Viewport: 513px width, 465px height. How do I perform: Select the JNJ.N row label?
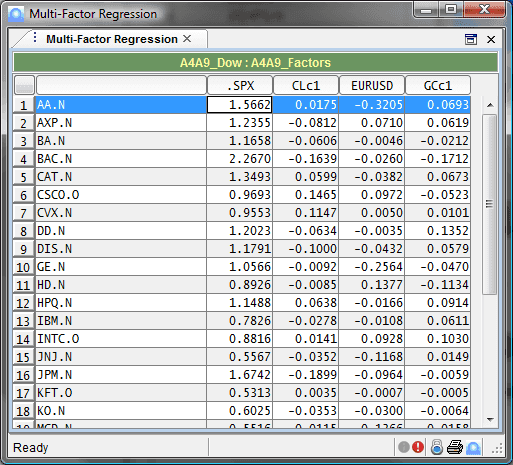pyautogui.click(x=121, y=357)
